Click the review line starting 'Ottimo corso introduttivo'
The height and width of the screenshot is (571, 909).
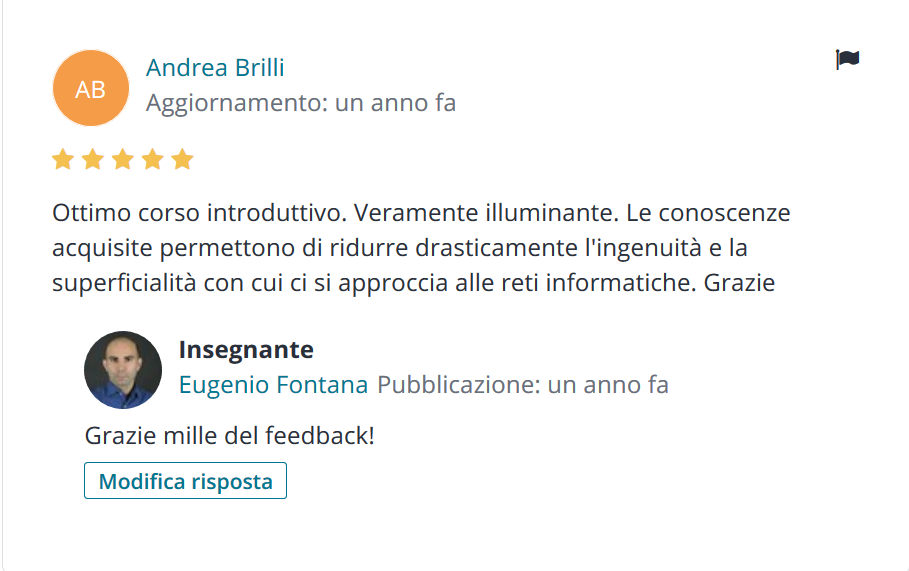click(421, 213)
